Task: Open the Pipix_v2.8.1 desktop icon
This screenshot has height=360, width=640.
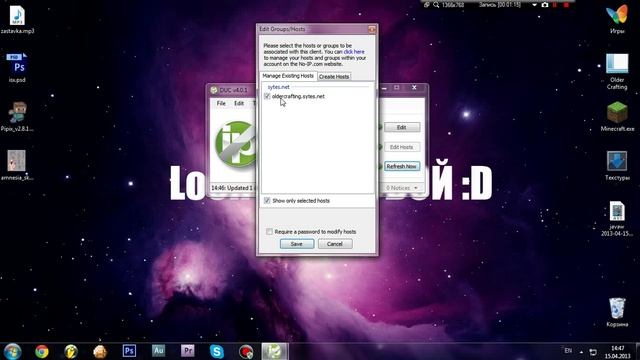Action: coord(17,116)
